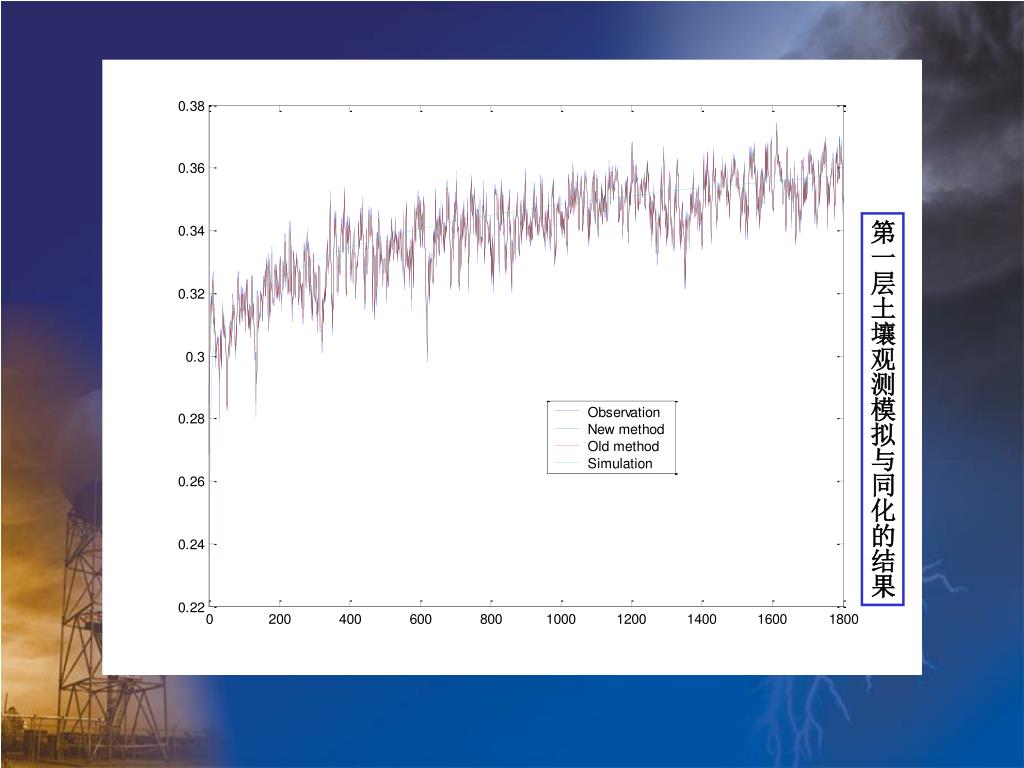Image resolution: width=1024 pixels, height=768 pixels.
Task: Click x-axis label 1400
Action: (702, 619)
